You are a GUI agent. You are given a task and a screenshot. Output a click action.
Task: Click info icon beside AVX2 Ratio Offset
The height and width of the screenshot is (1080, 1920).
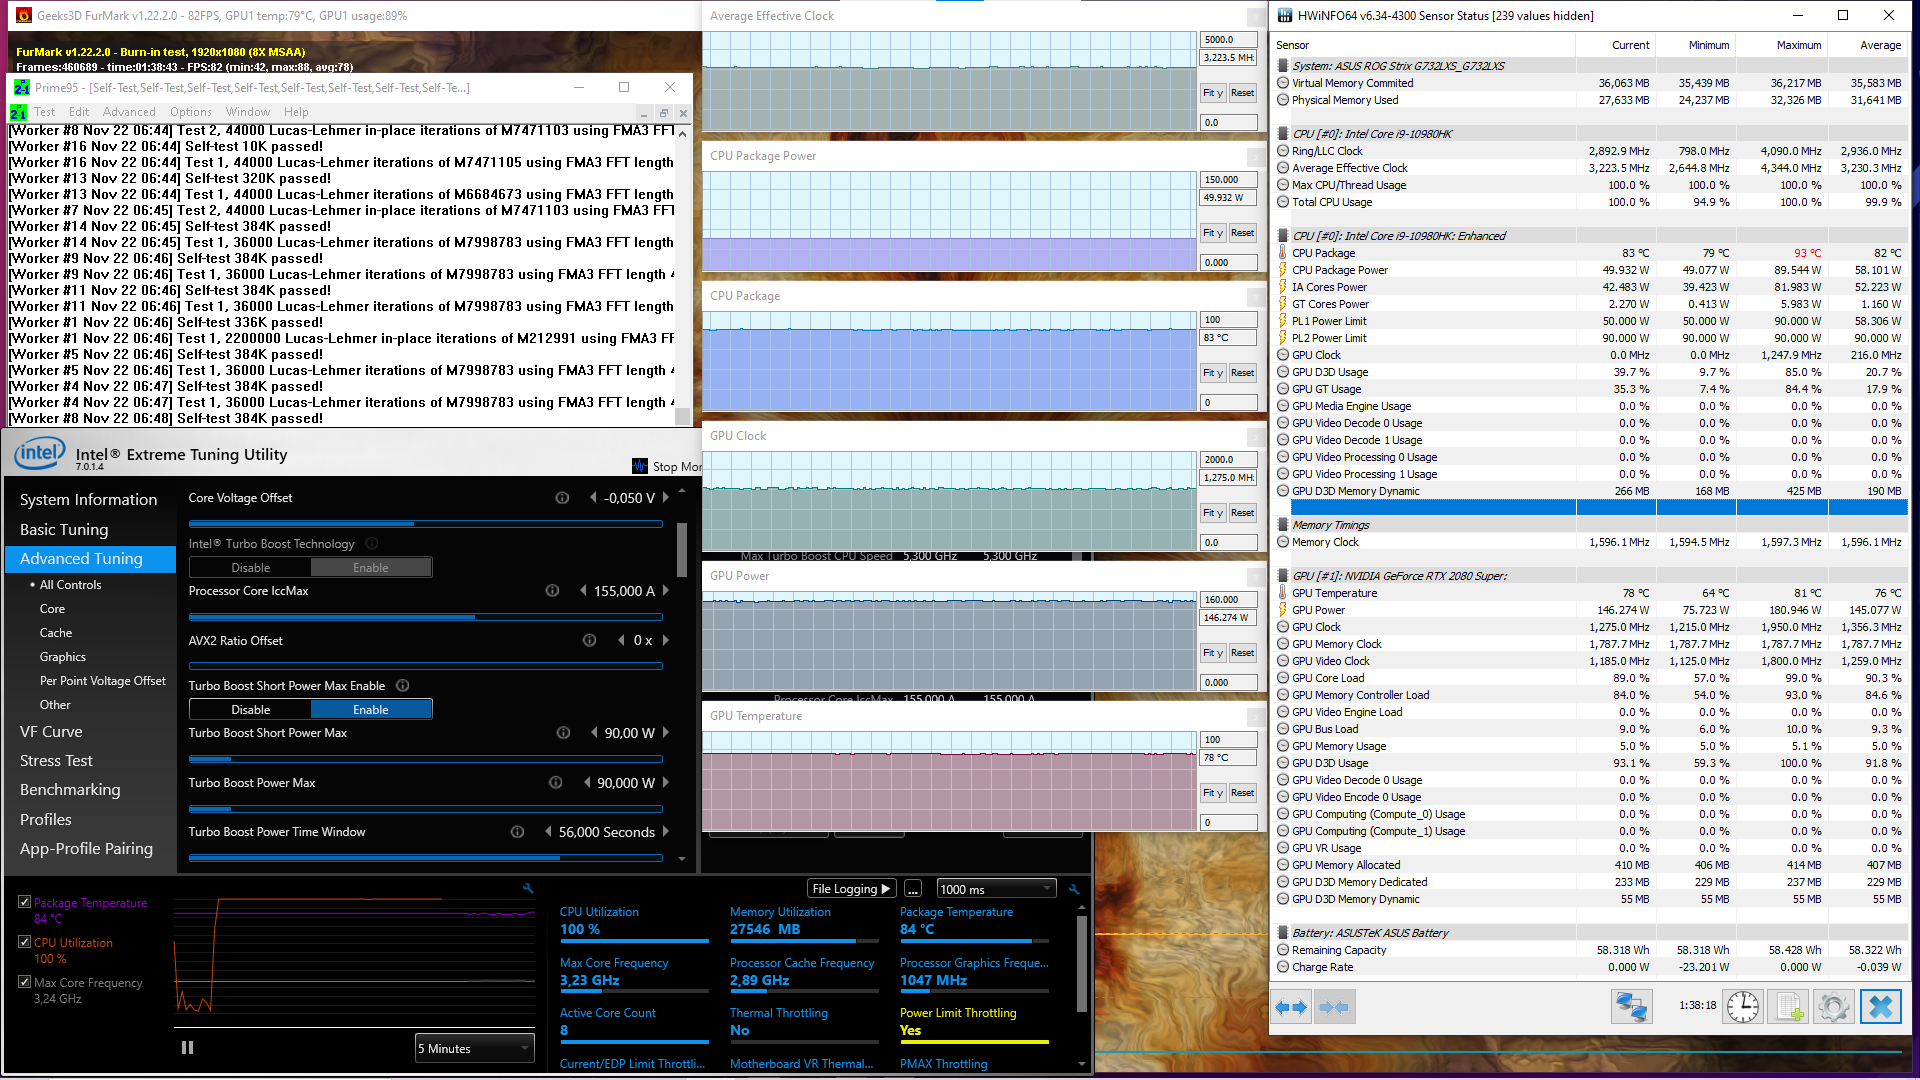[590, 641]
